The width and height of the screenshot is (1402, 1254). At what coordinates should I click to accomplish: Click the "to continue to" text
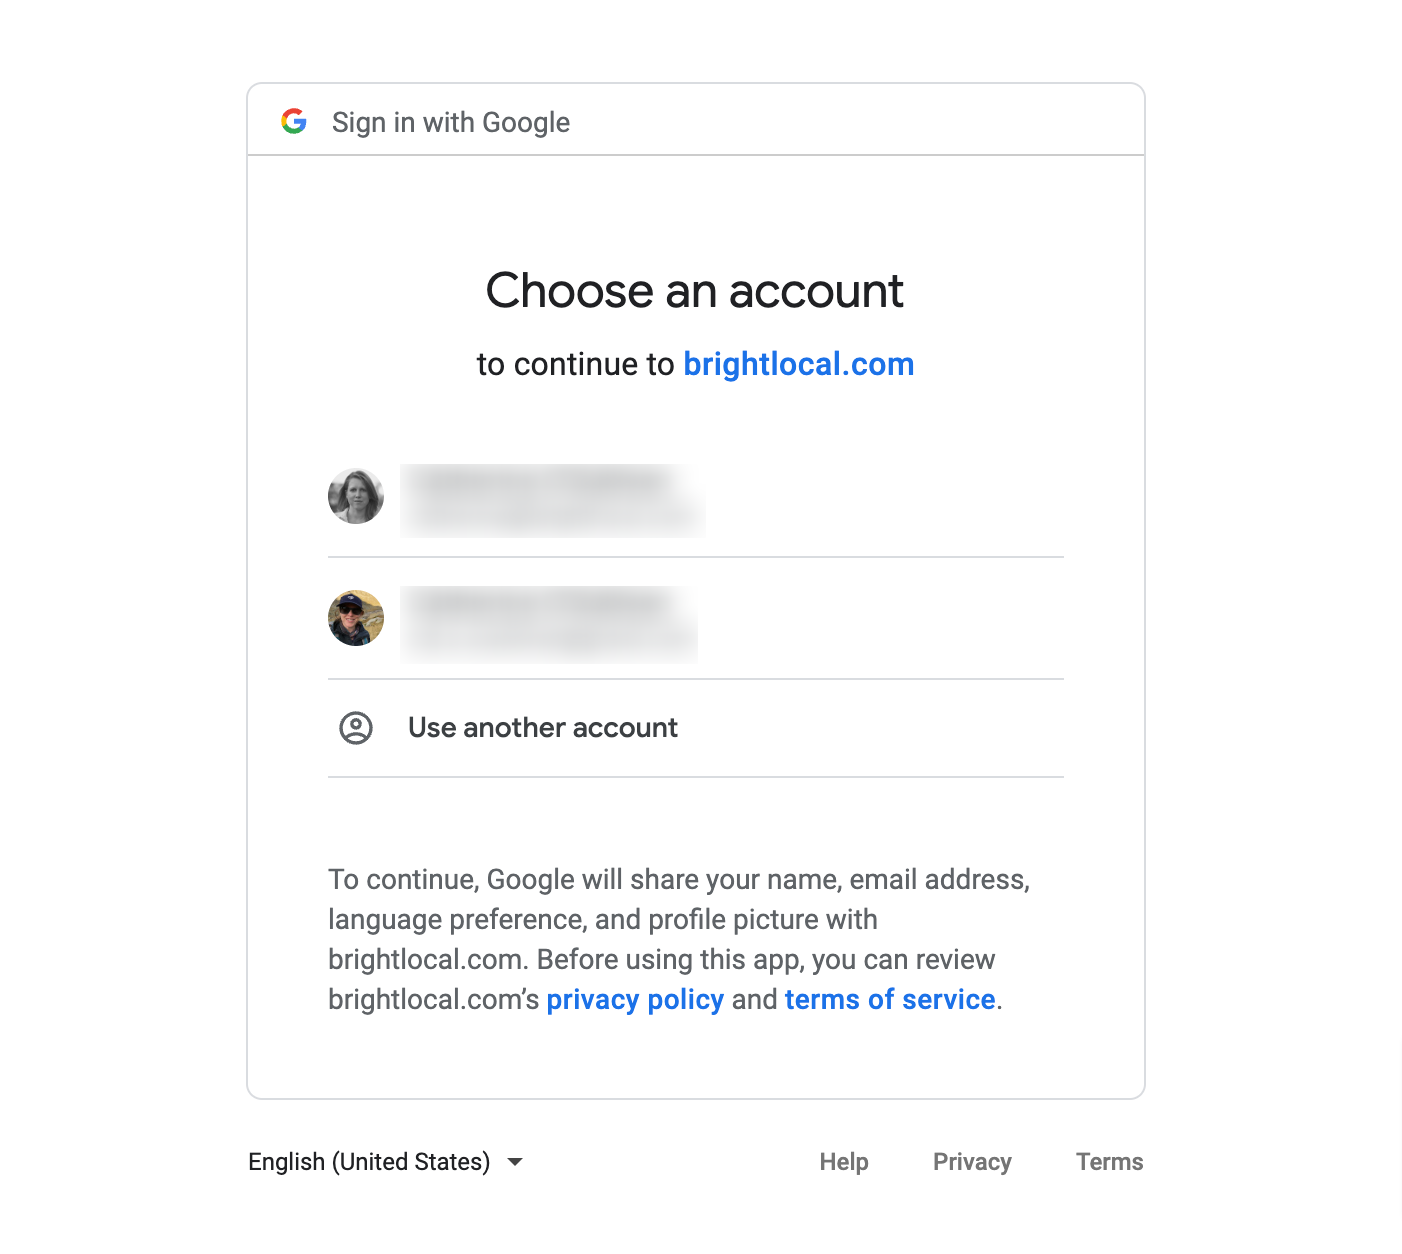click(x=575, y=364)
